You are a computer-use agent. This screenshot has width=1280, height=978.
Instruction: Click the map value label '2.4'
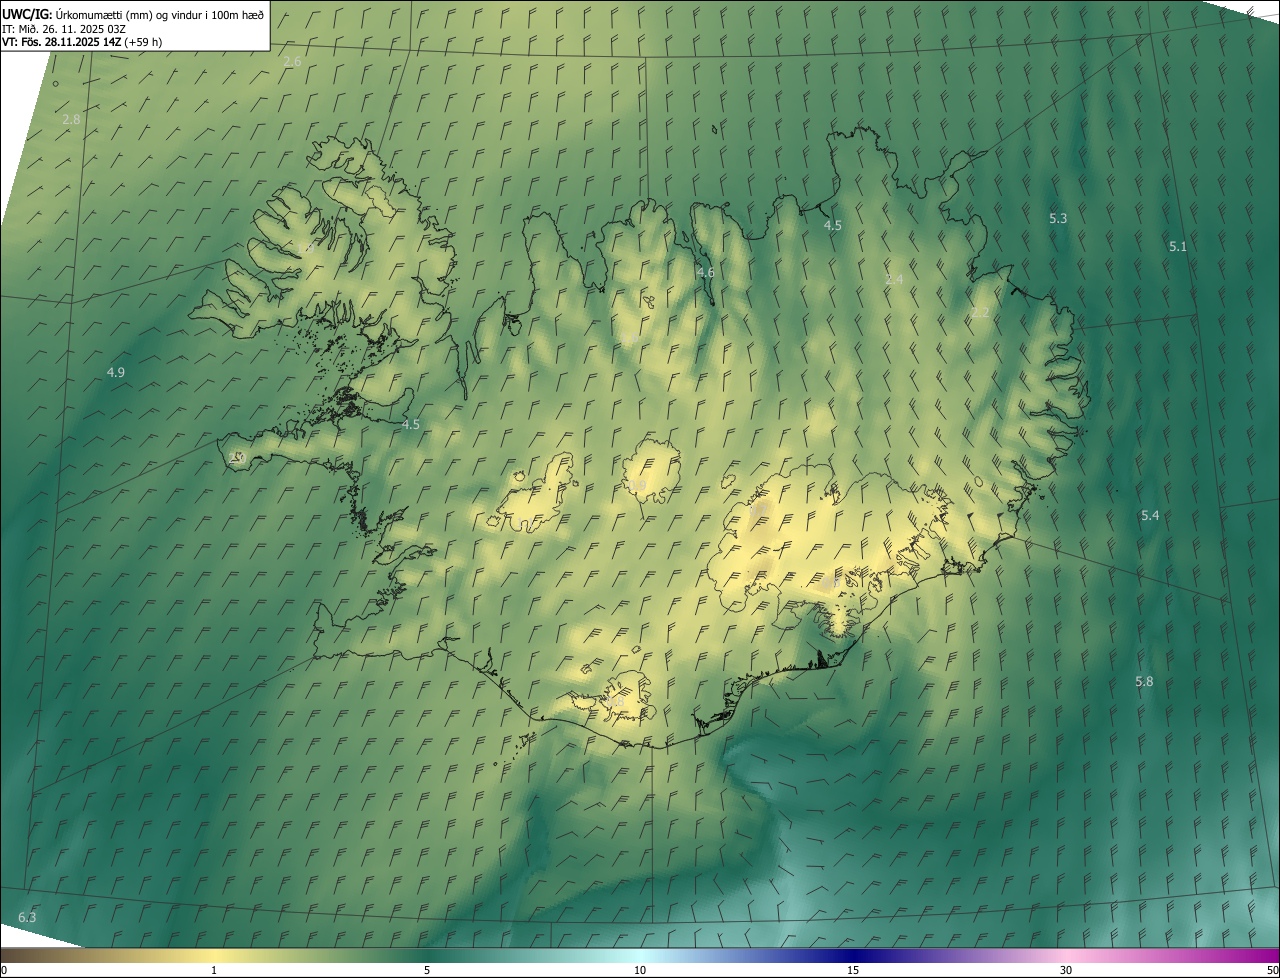click(894, 279)
